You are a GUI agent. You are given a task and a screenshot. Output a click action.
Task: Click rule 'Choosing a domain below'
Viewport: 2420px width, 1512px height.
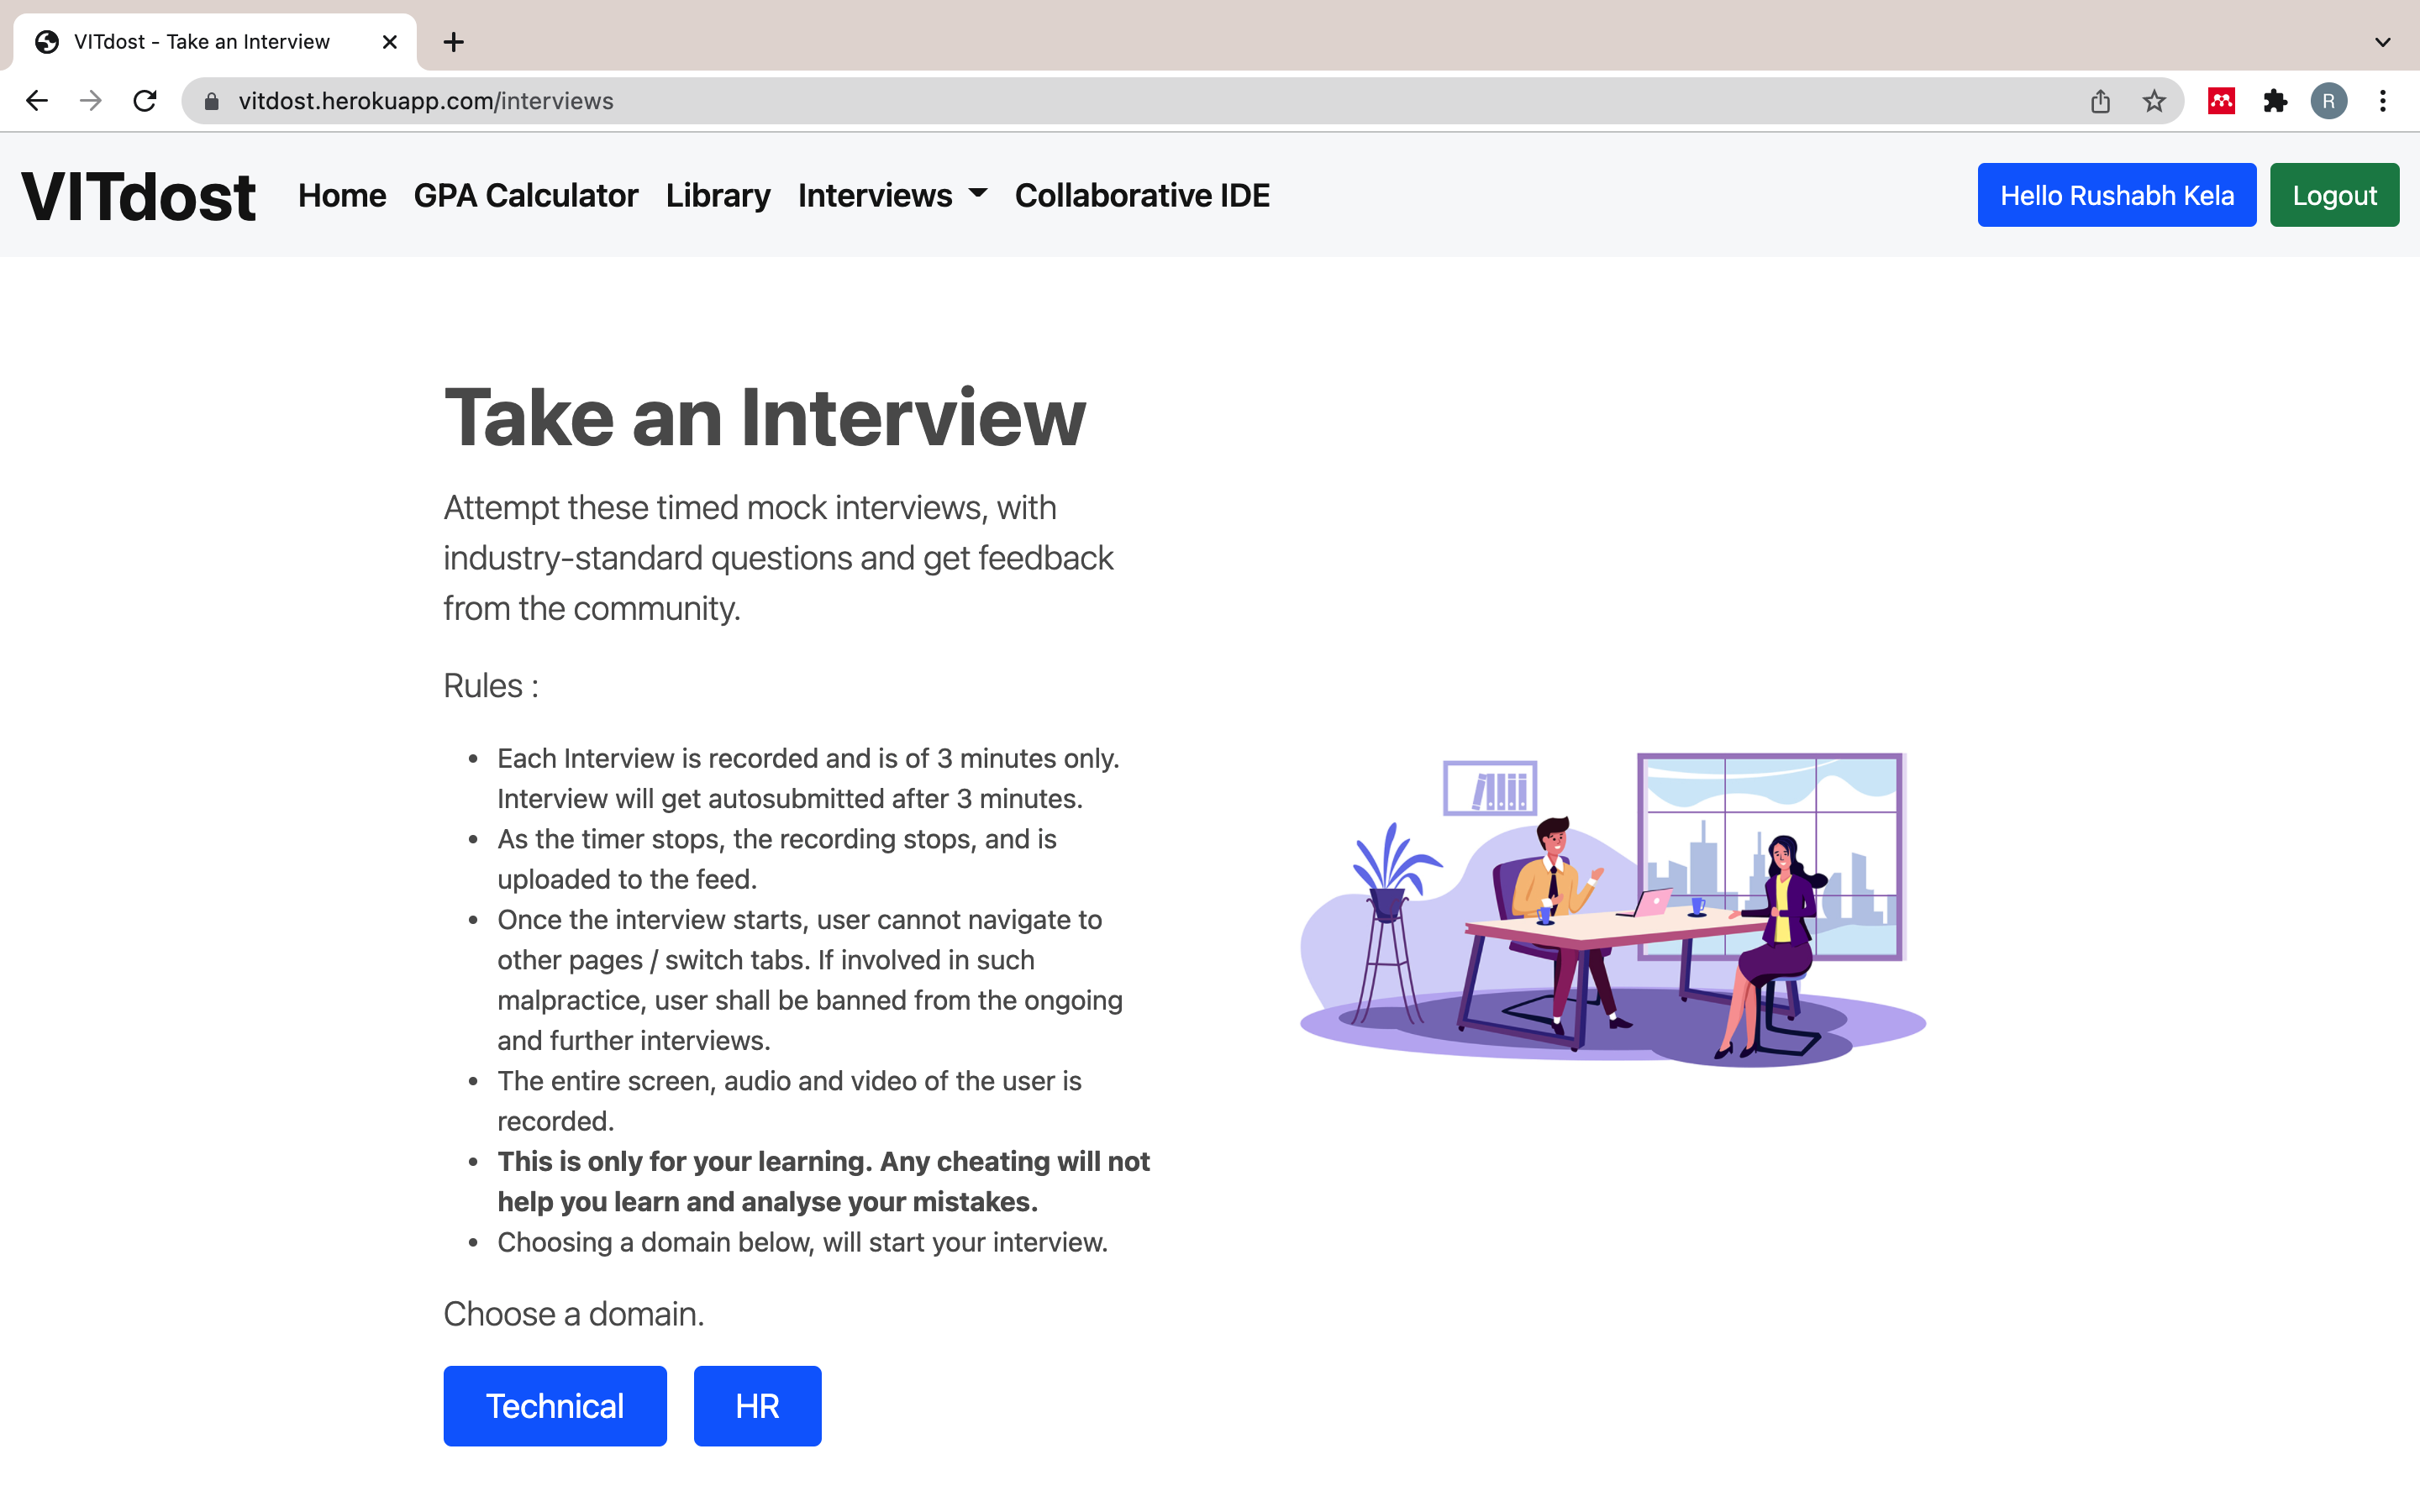point(803,1243)
